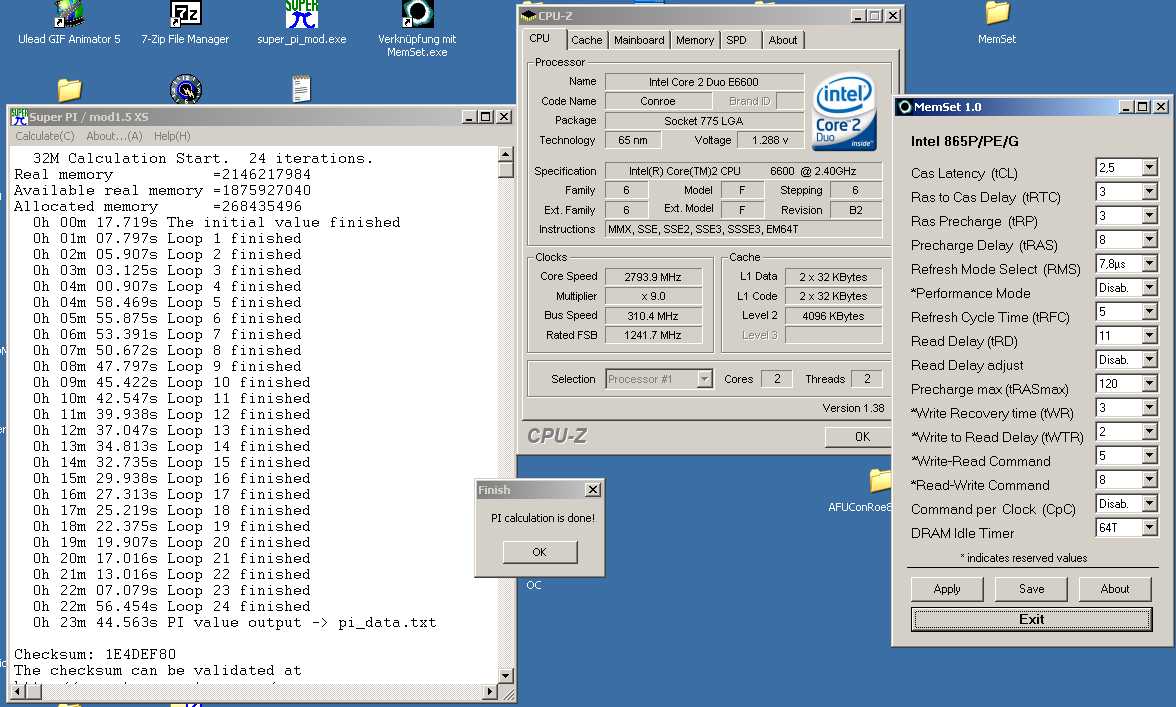Switch to the About tab in CPU-Z
Viewport: 1176px width, 707px height.
point(782,40)
